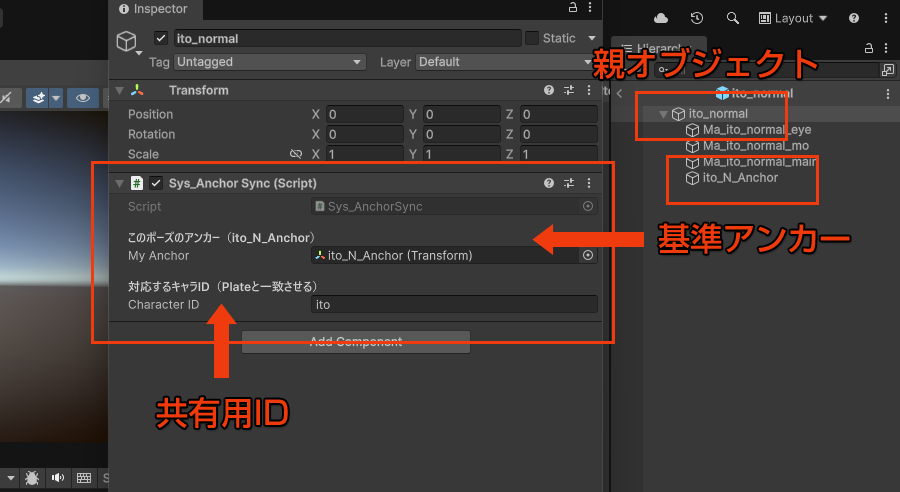The height and width of the screenshot is (492, 900).
Task: Disable the Sys_Anchor Sync script checkbox
Action: [156, 183]
